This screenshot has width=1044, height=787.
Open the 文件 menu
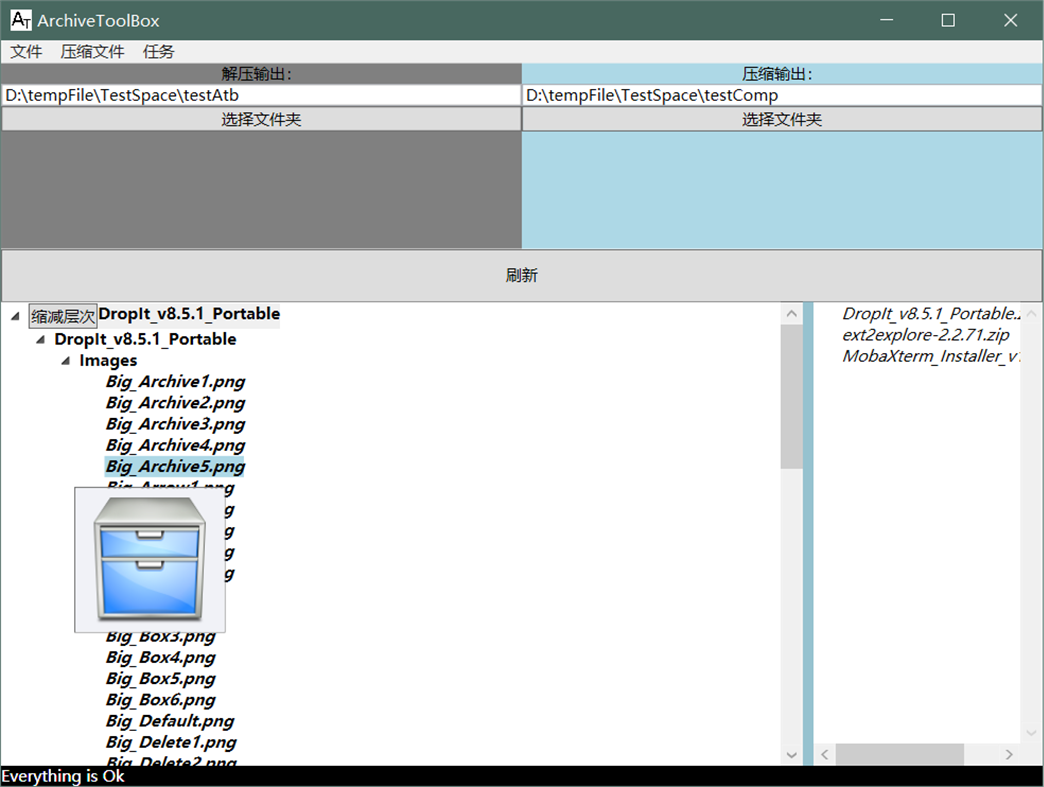(x=26, y=51)
